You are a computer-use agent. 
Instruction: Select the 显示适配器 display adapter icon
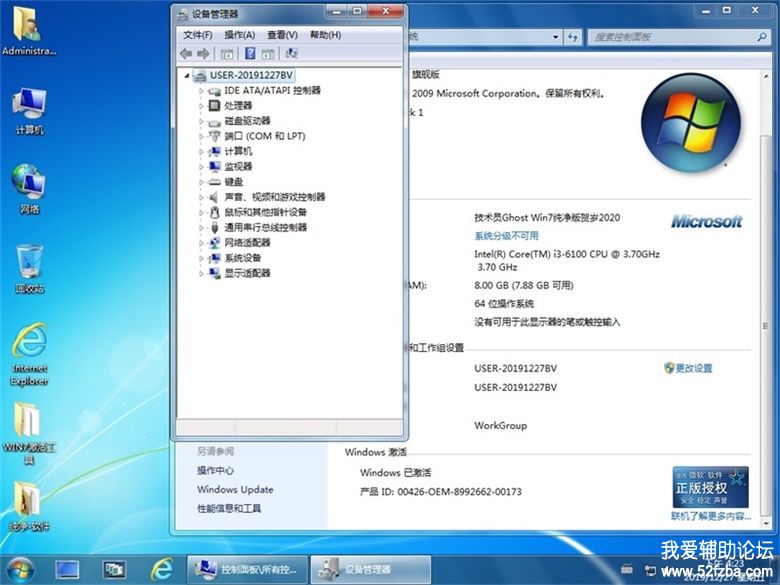click(214, 273)
